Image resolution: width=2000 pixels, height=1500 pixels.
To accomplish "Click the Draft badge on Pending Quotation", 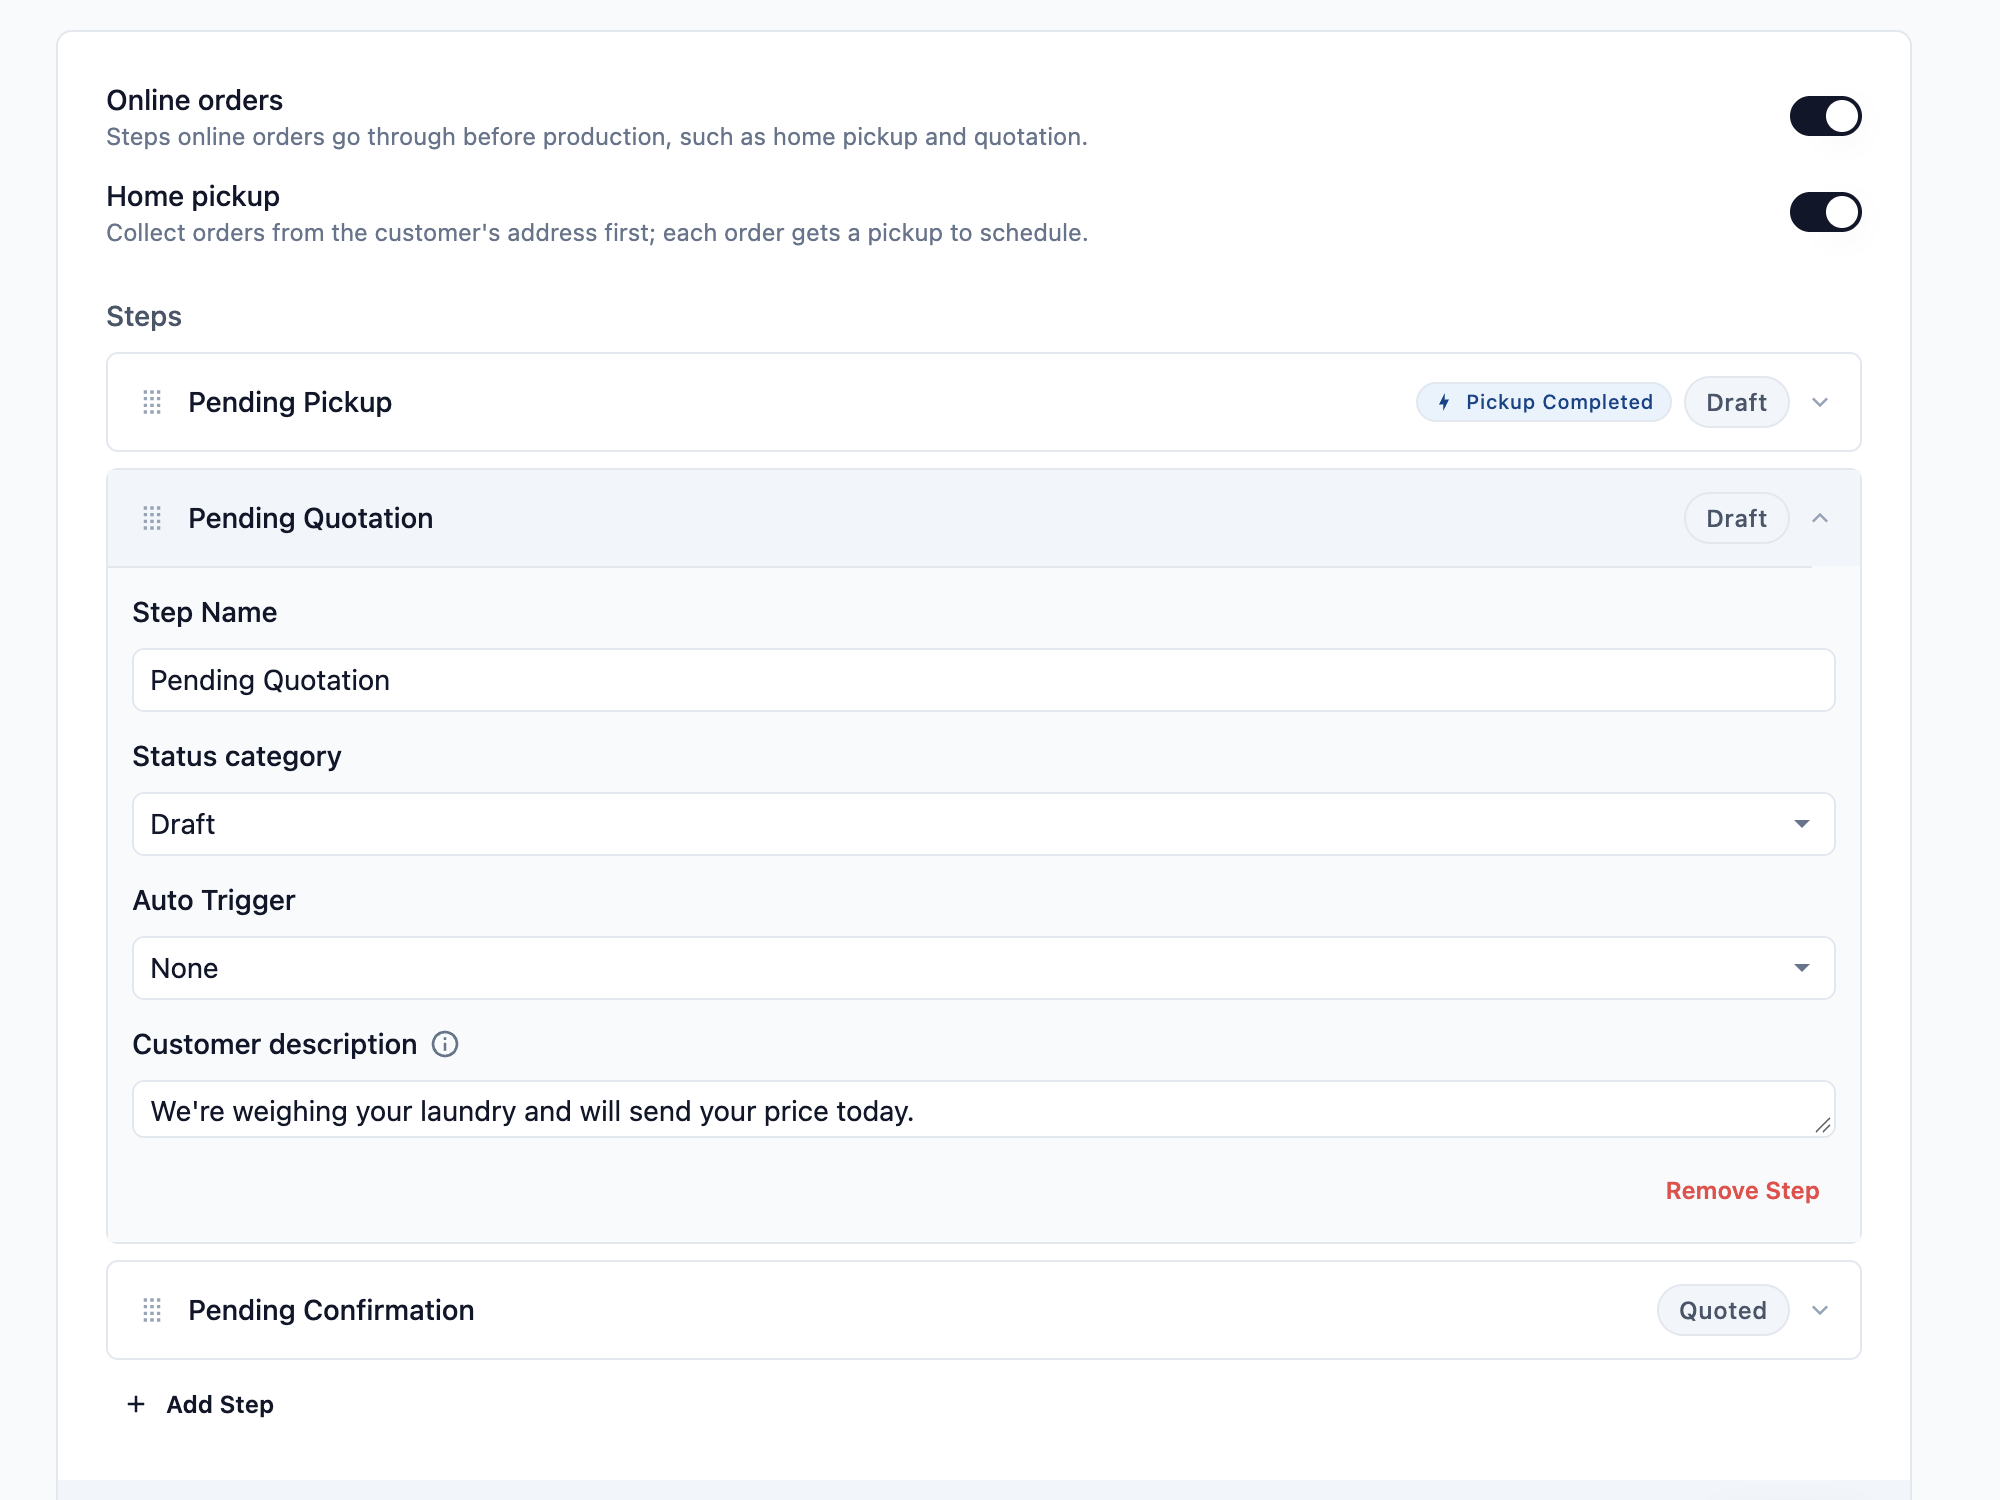I will [1736, 518].
